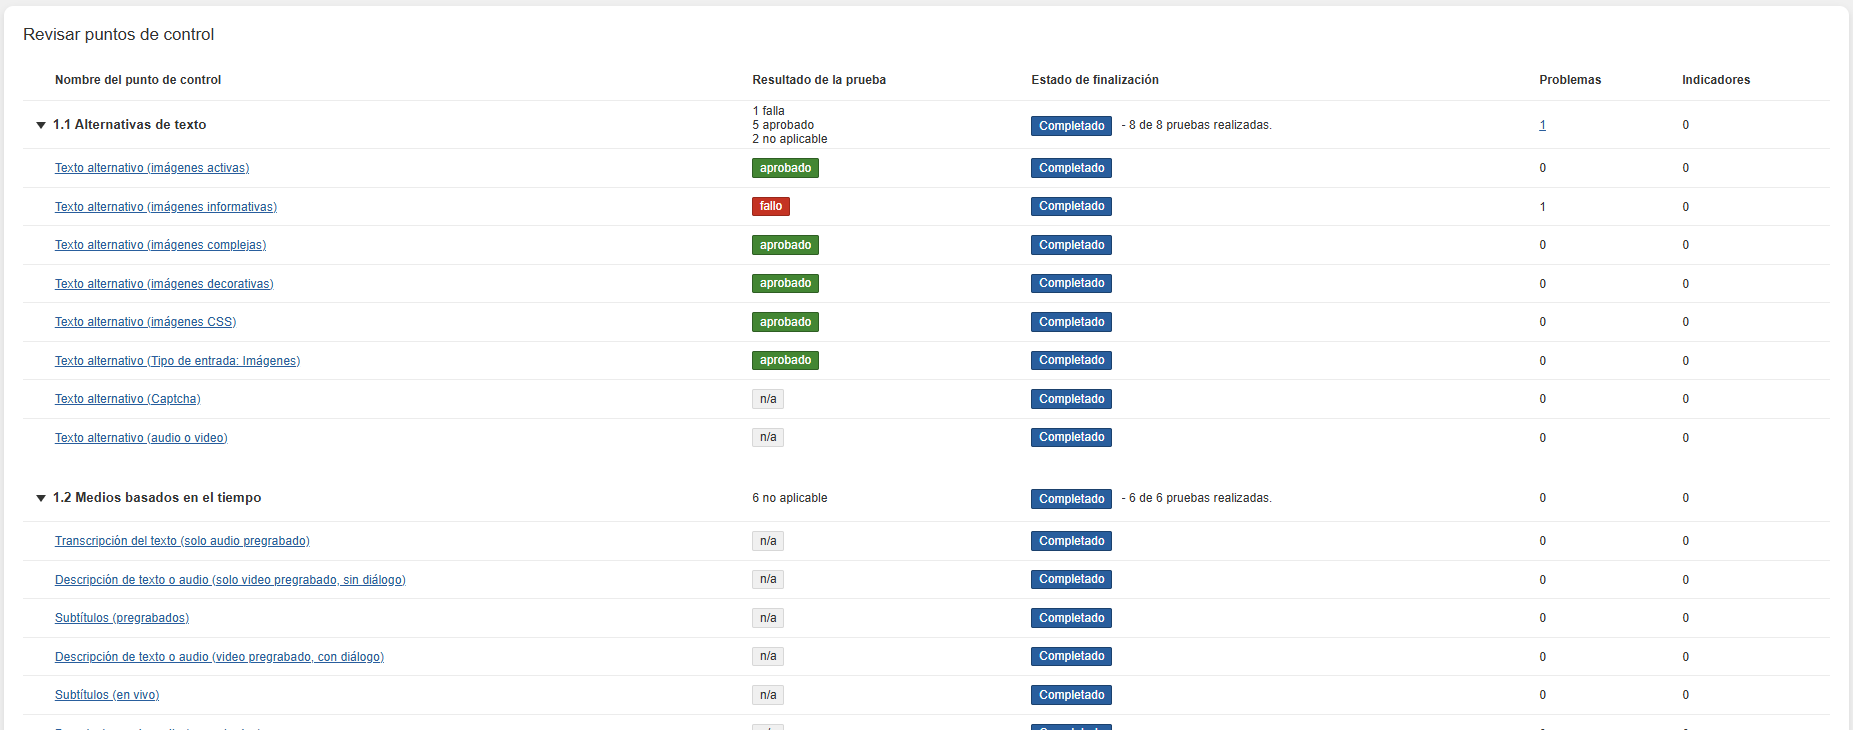Click Completado badge in 1.1 Alternativas header row
The width and height of the screenshot is (1853, 730).
pos(1071,126)
